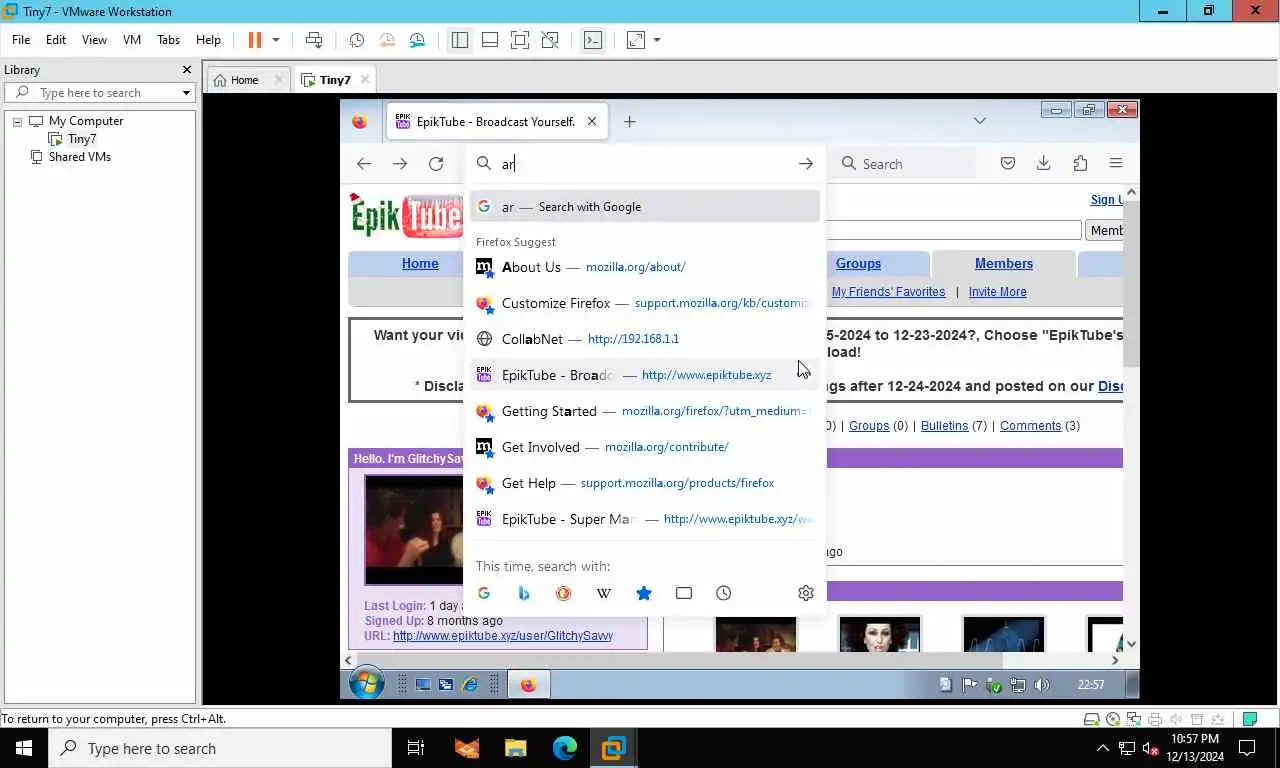Image resolution: width=1280 pixels, height=768 pixels.
Task: Search this time with Wikipedia
Action: (604, 593)
